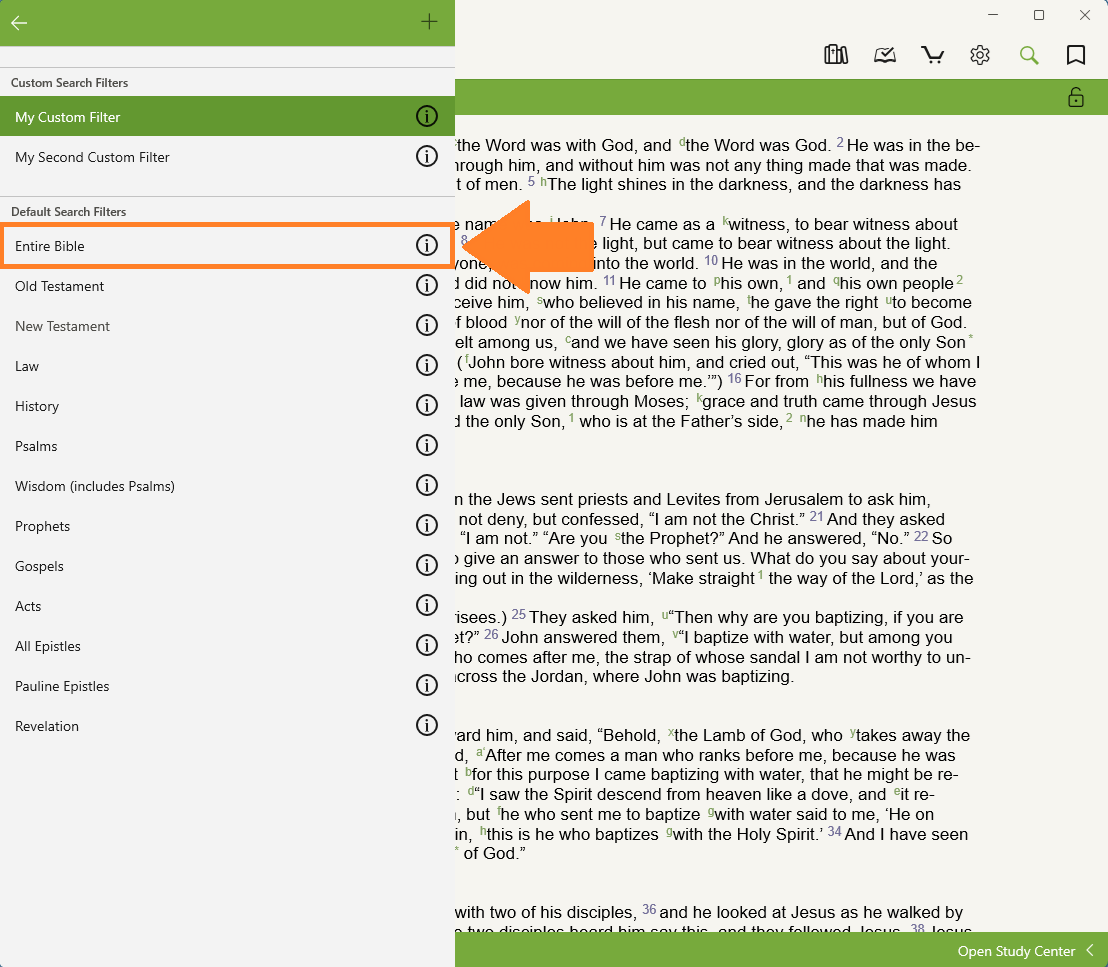Open the shopping cart store
Image resolution: width=1108 pixels, height=967 pixels.
[x=932, y=55]
